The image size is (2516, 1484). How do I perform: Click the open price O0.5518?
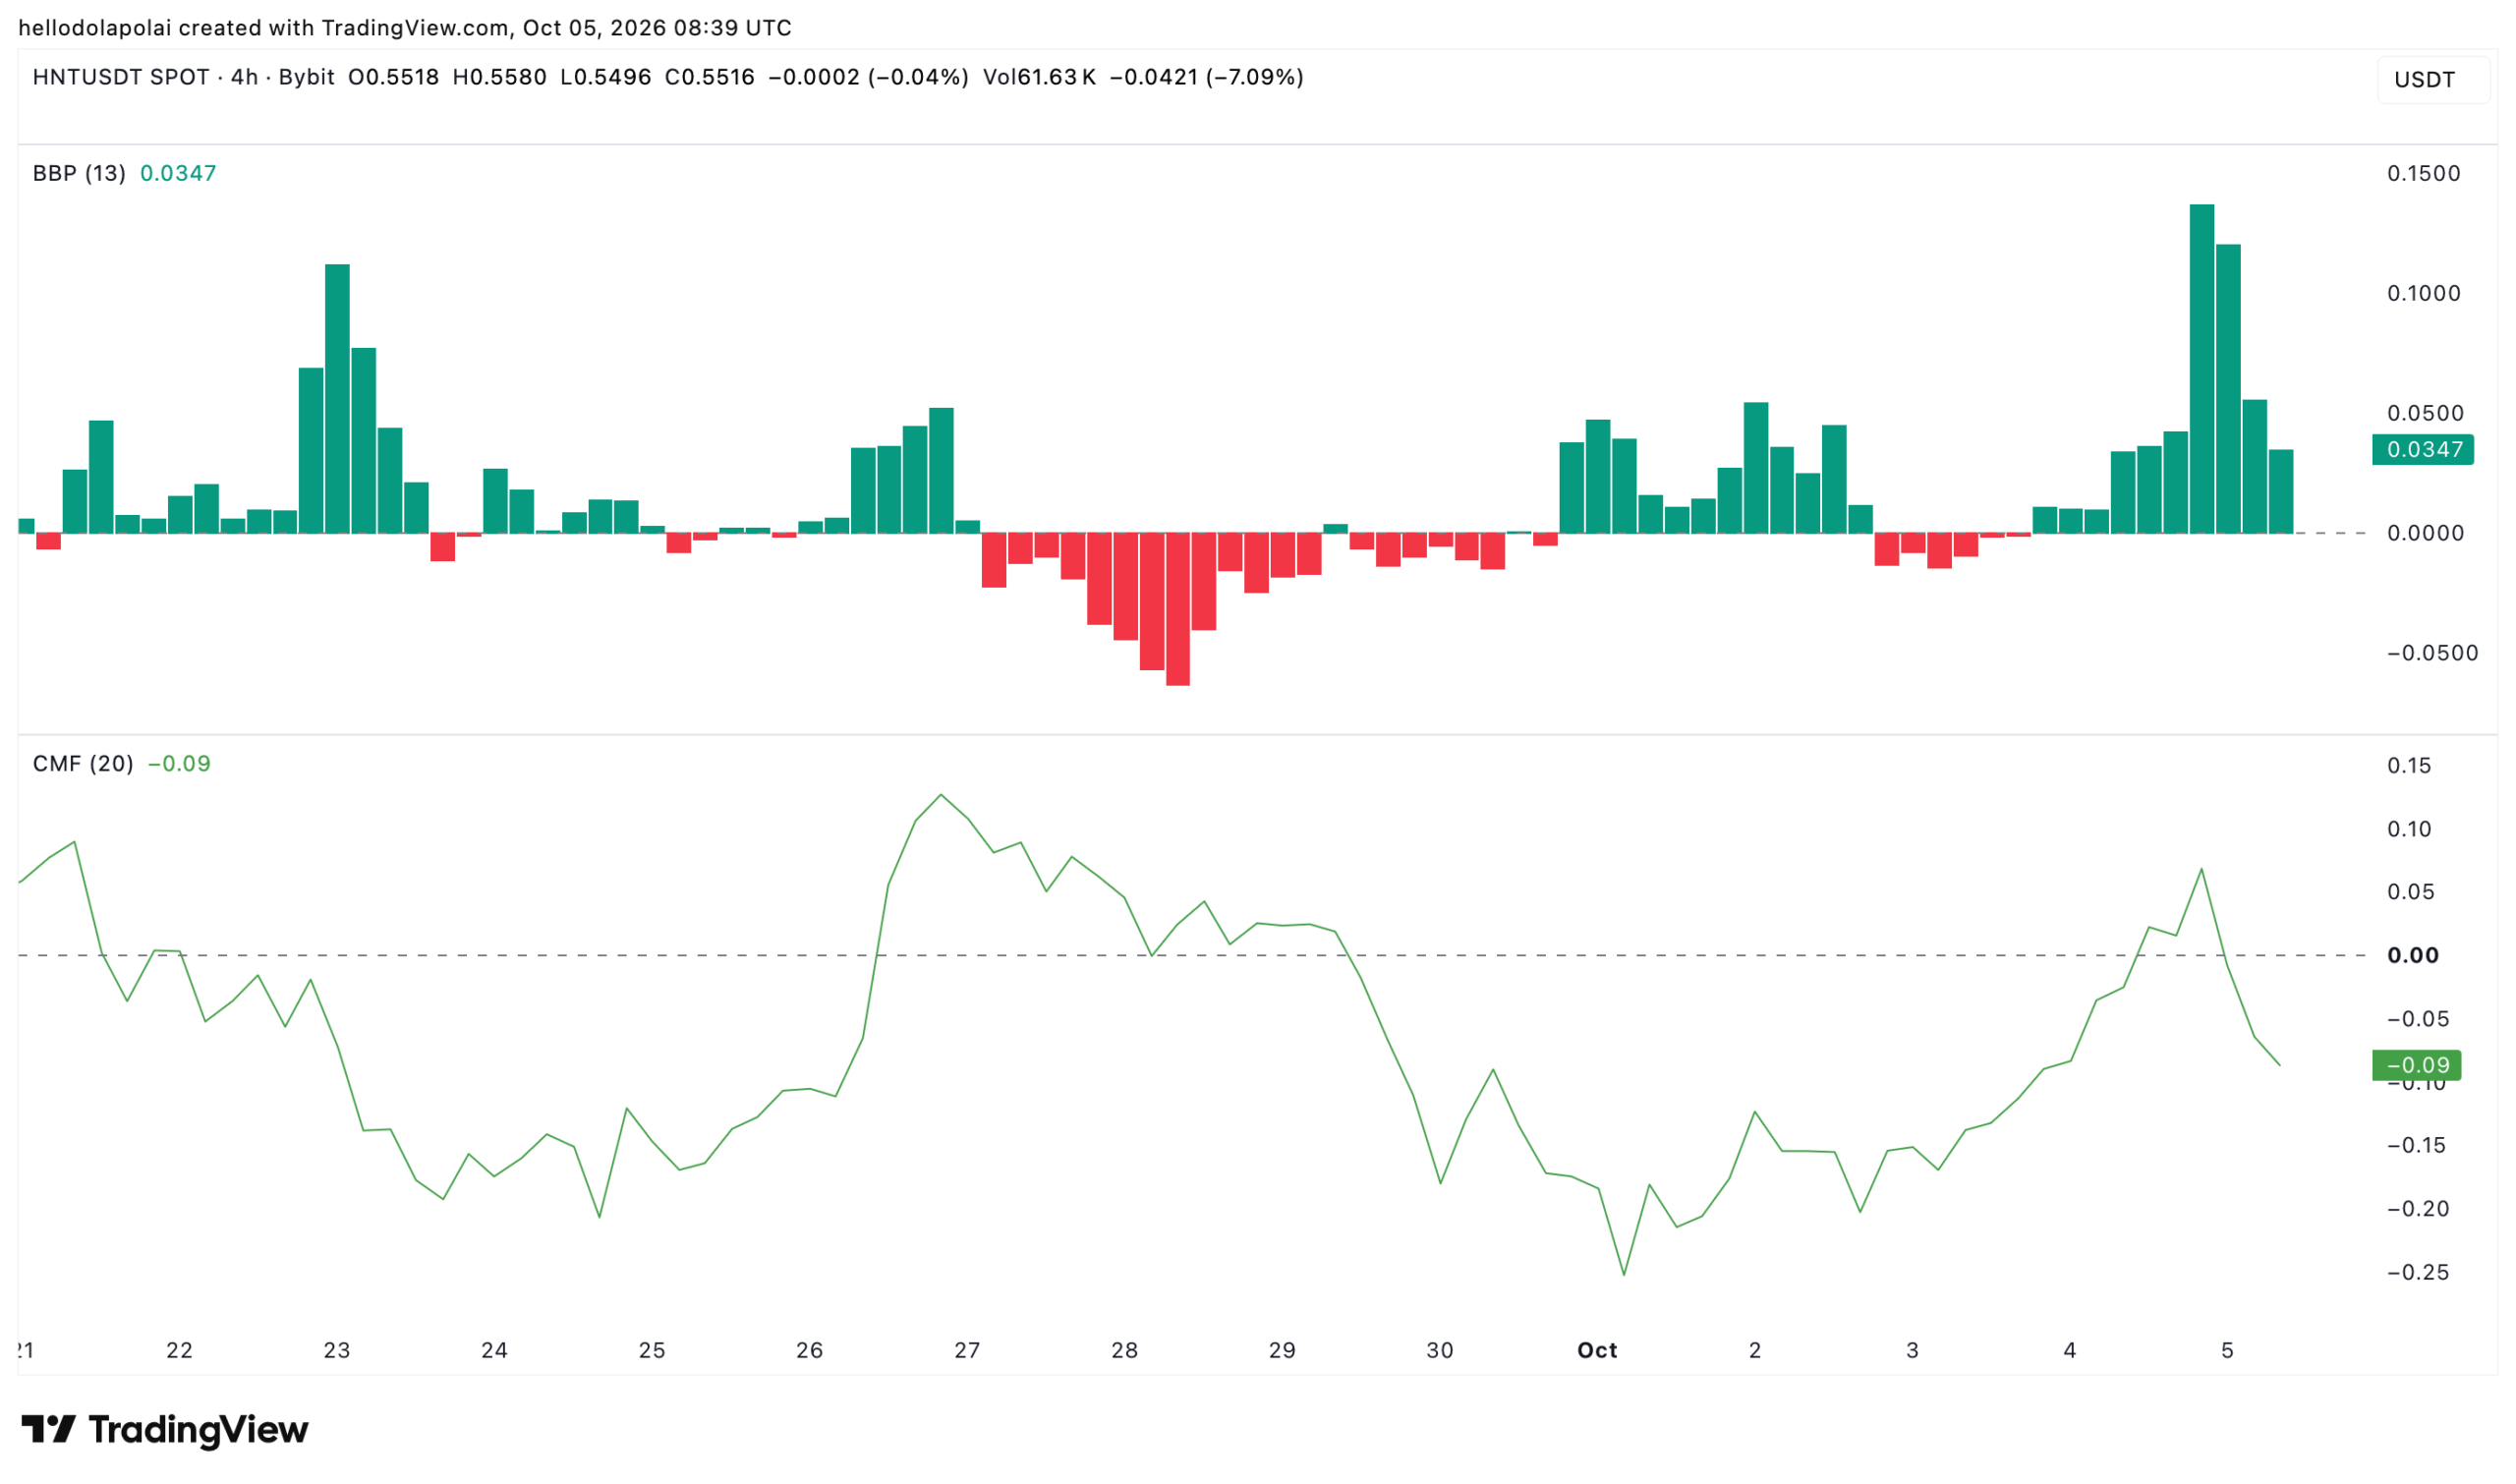click(394, 77)
